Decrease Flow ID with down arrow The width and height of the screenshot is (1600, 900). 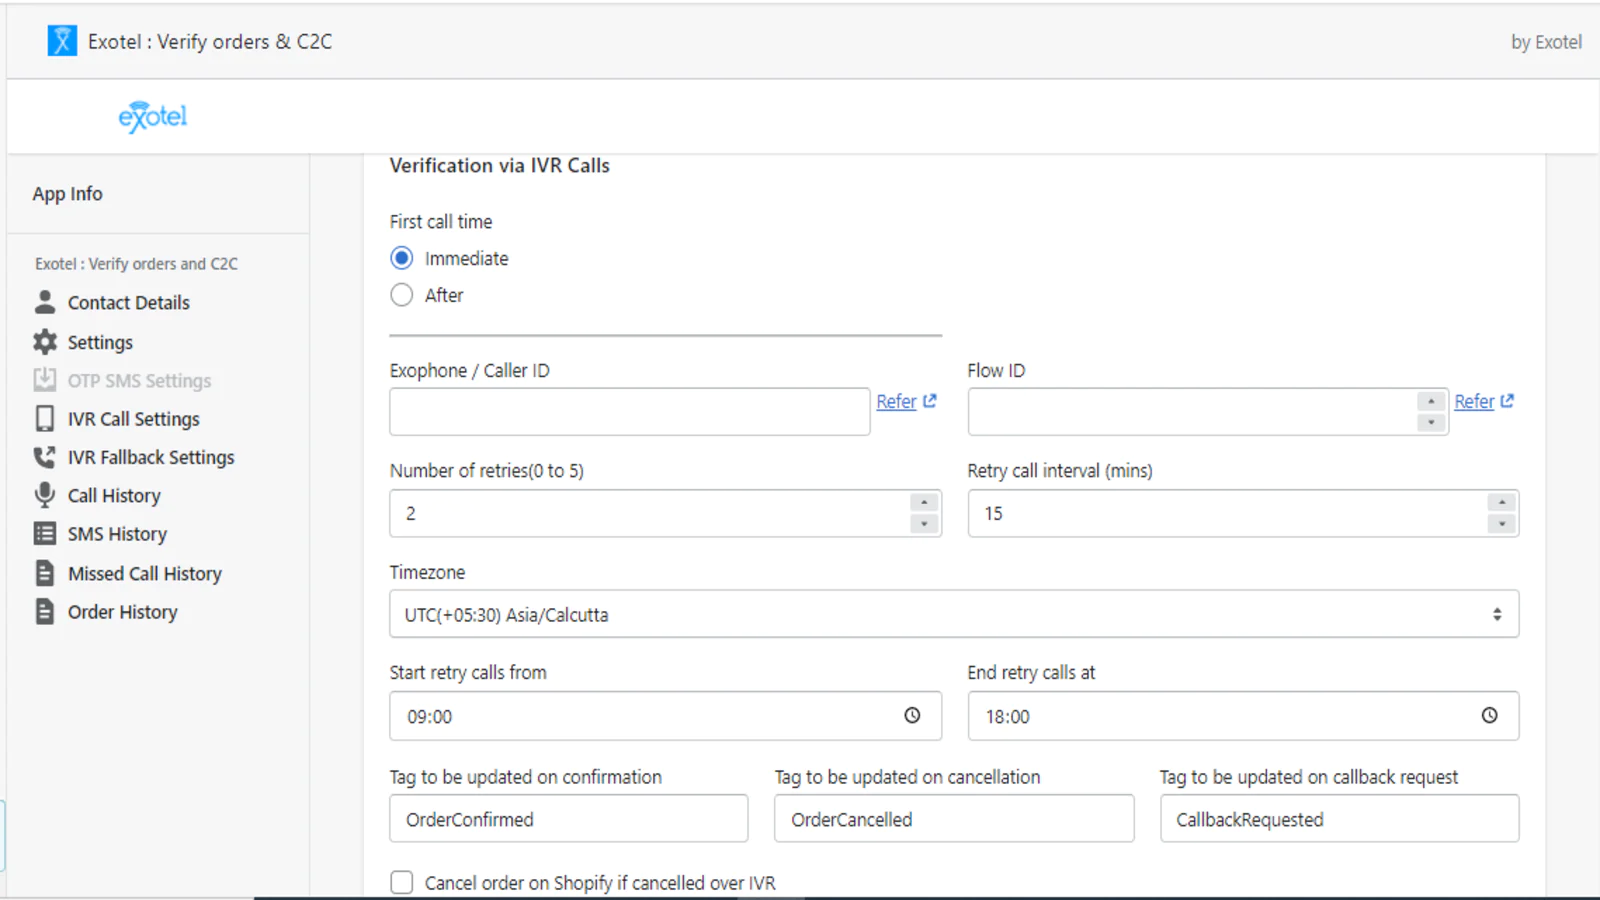pos(1432,423)
